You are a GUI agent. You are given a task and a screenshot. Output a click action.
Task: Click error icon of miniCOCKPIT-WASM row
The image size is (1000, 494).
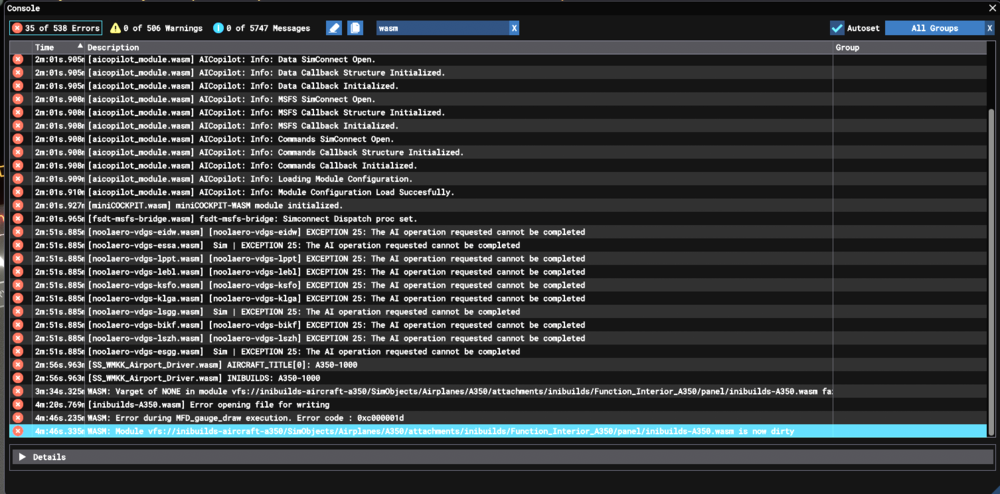click(18, 205)
